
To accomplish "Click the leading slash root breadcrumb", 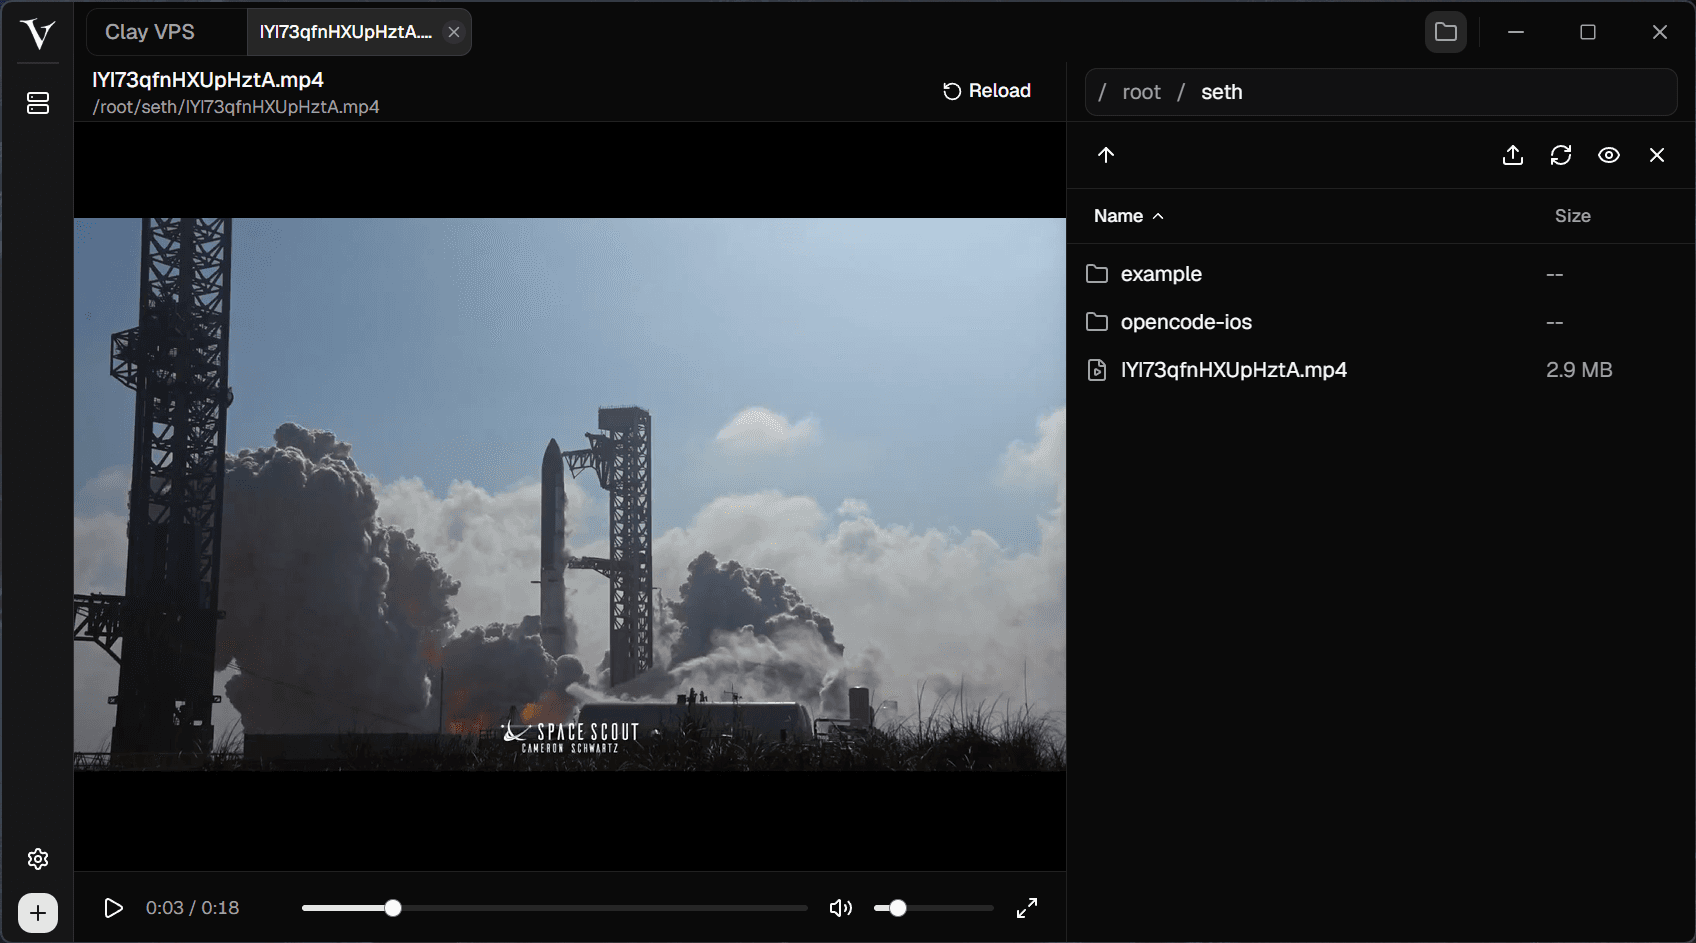I will pos(1102,92).
